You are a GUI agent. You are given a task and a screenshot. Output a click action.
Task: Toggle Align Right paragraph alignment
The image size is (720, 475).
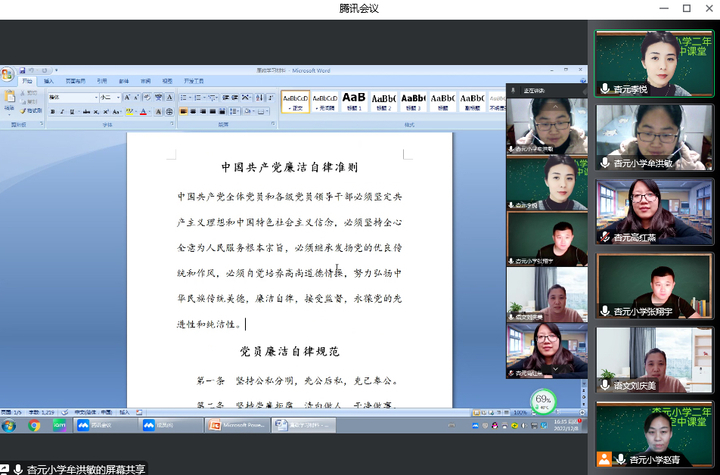click(x=202, y=111)
